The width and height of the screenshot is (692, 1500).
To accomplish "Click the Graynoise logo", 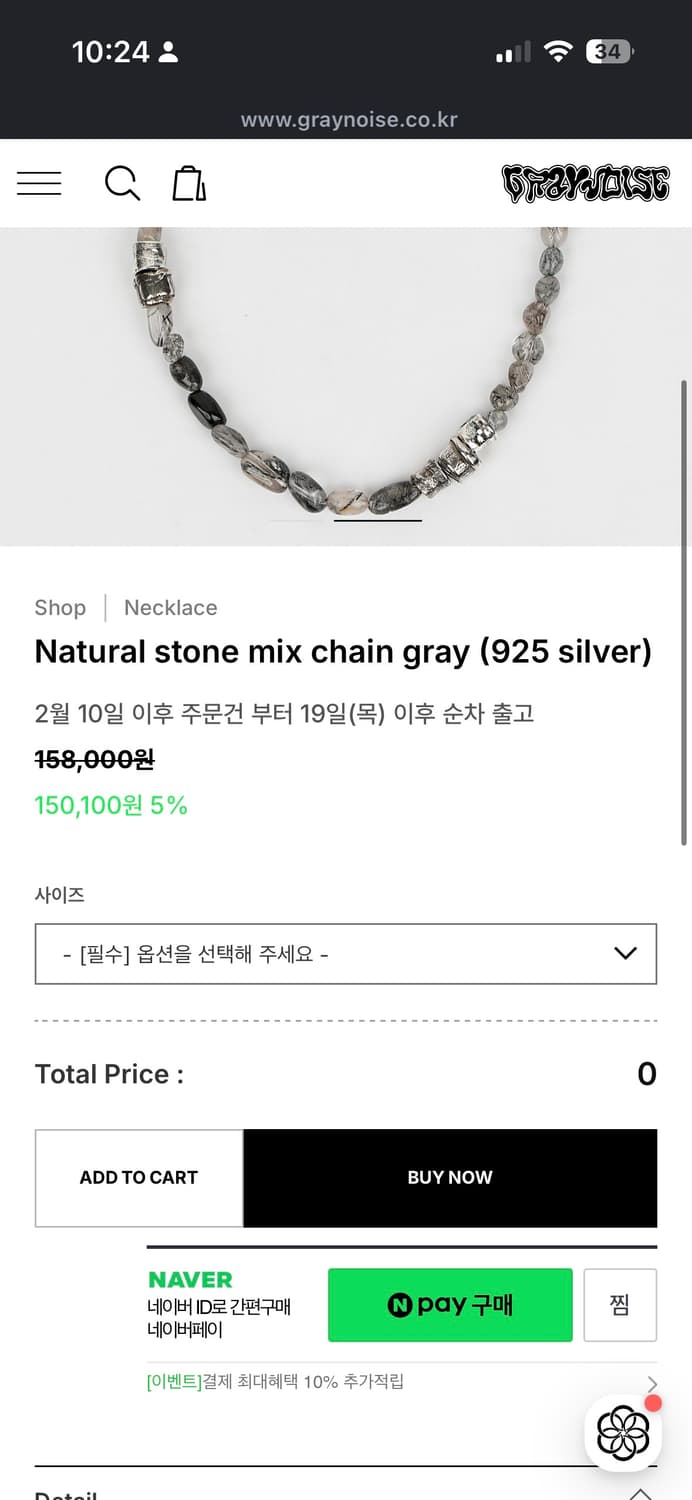I will pyautogui.click(x=585, y=183).
